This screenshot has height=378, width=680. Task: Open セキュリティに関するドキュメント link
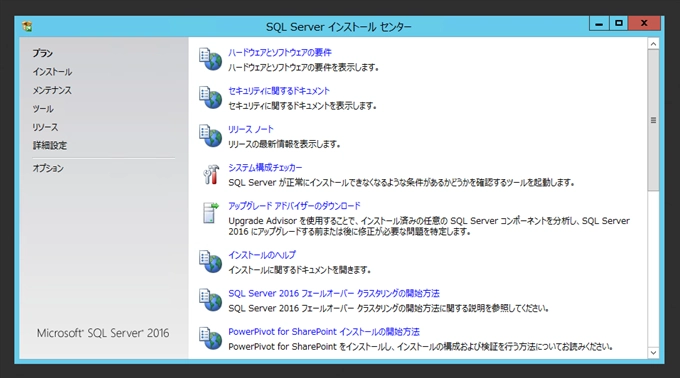coord(279,91)
